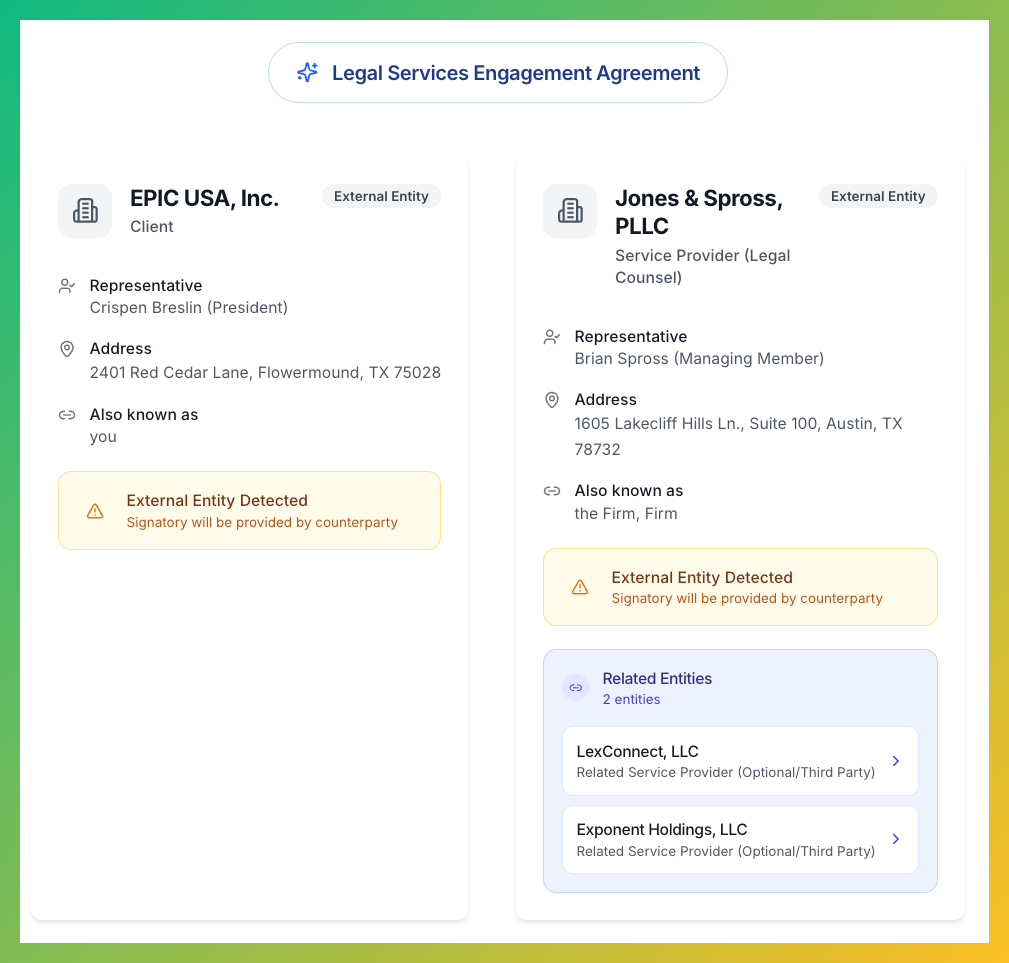Click the warning triangle in the Jones & Spross alert

tap(580, 587)
